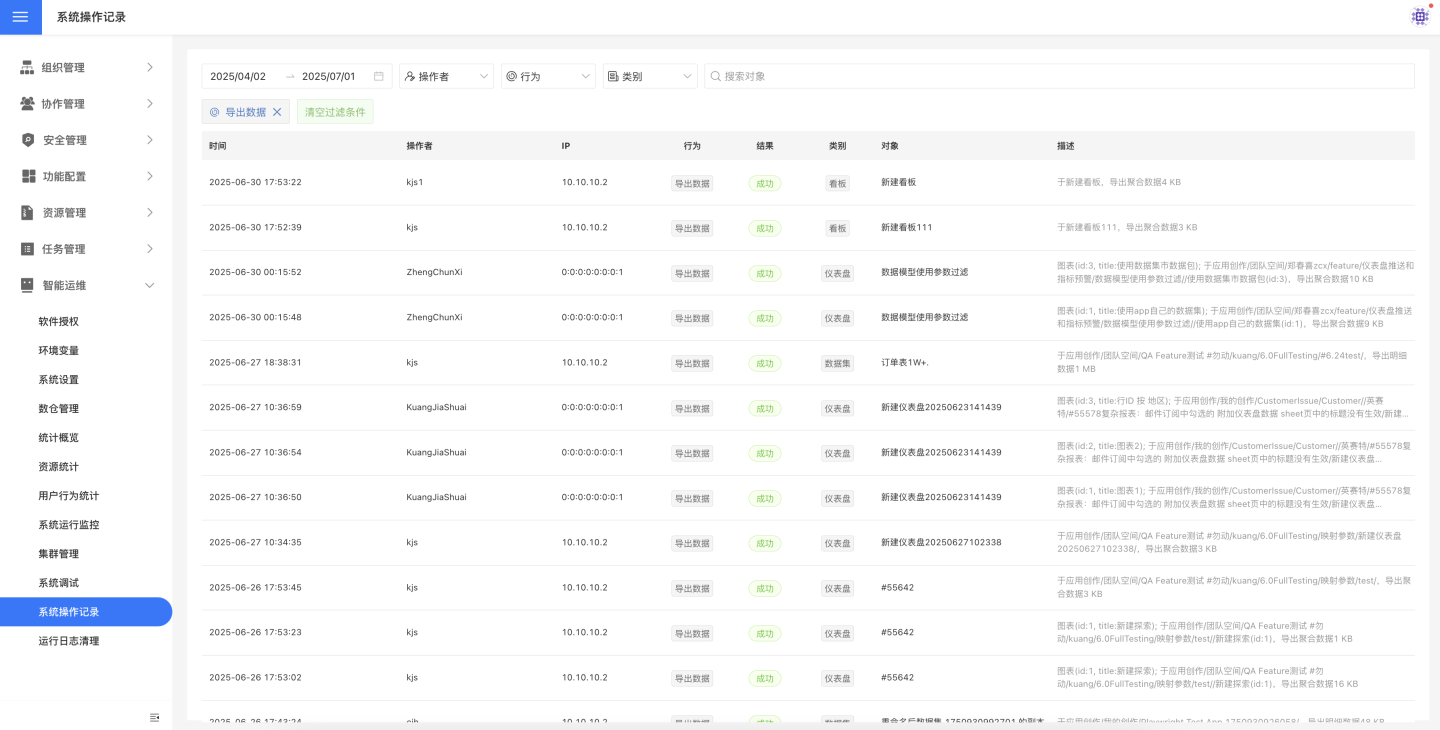
Task: Click the 清空过滤条件 button
Action: (335, 112)
